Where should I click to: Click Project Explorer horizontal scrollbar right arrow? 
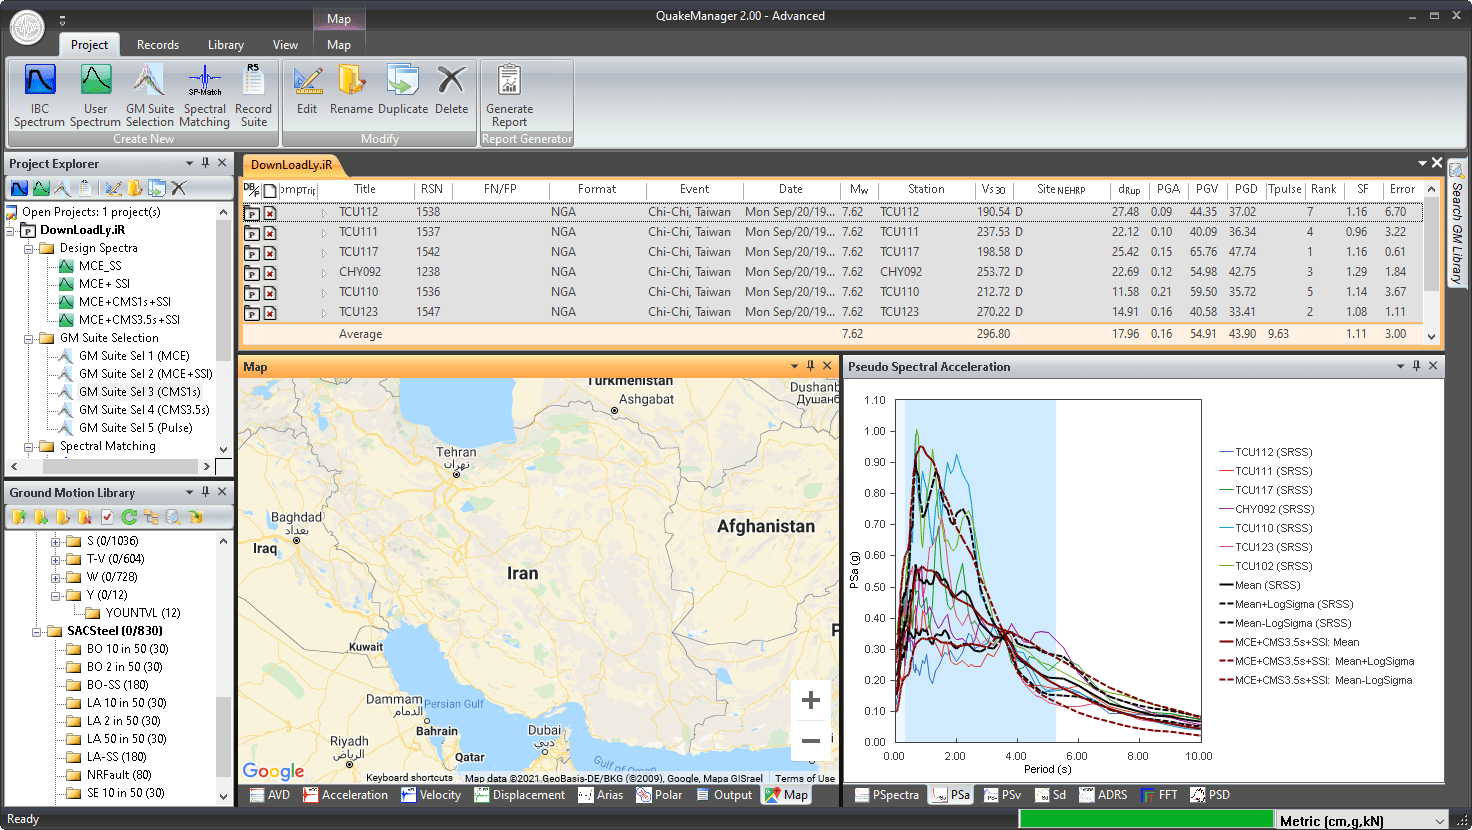[206, 466]
